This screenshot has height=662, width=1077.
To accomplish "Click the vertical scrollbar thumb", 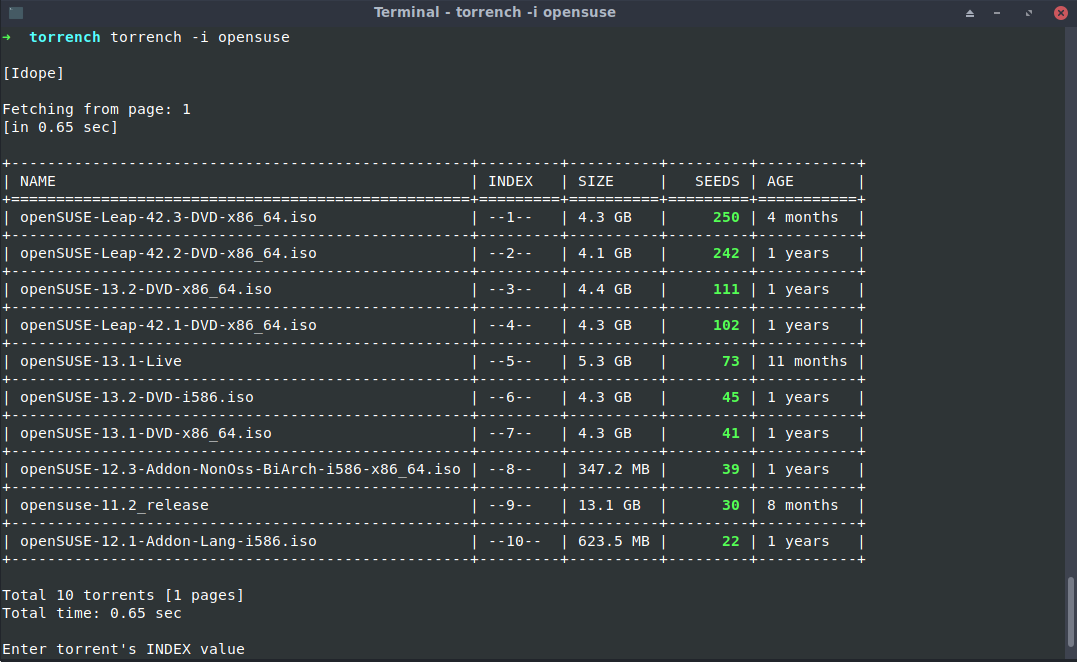I will pos(1070,612).
